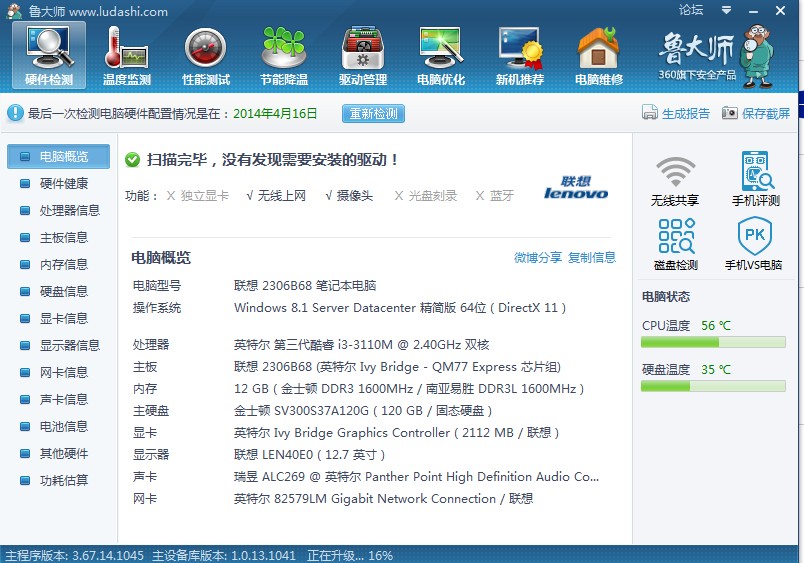Click the 鲁大师 logo at top right
804x563 pixels.
716,56
